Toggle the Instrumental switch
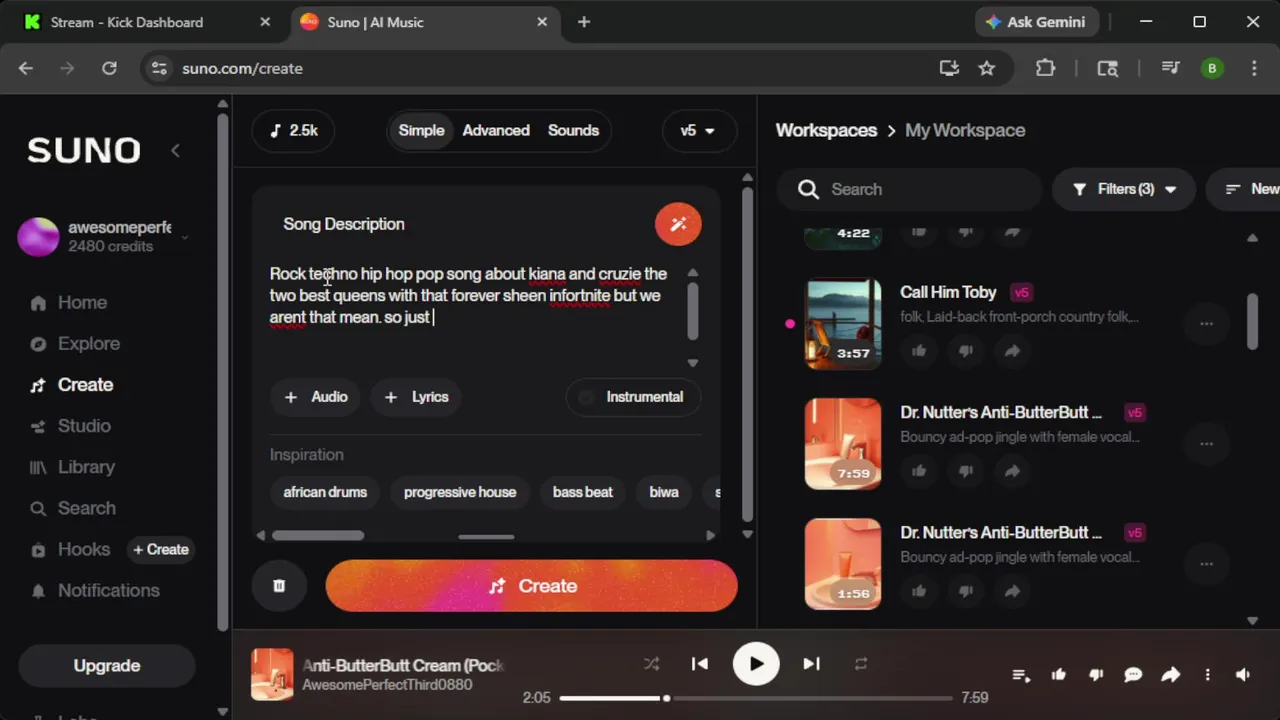This screenshot has height=720, width=1280. pos(632,397)
